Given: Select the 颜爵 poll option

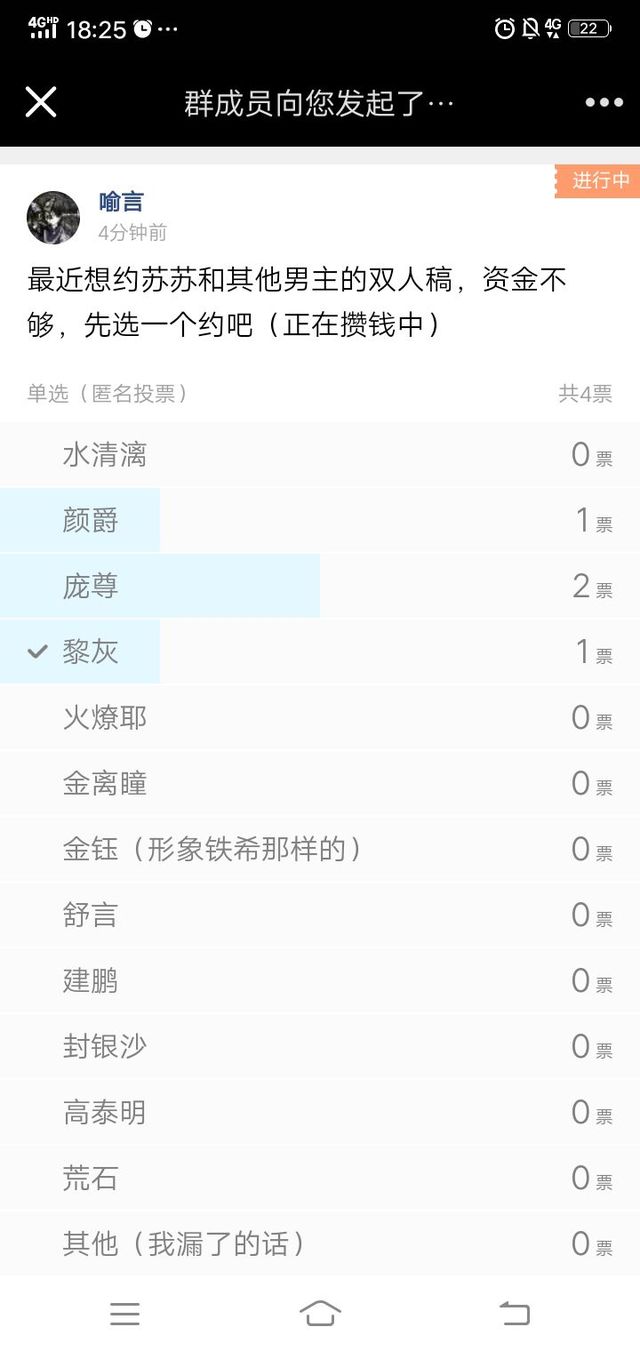Looking at the screenshot, I should click(320, 521).
